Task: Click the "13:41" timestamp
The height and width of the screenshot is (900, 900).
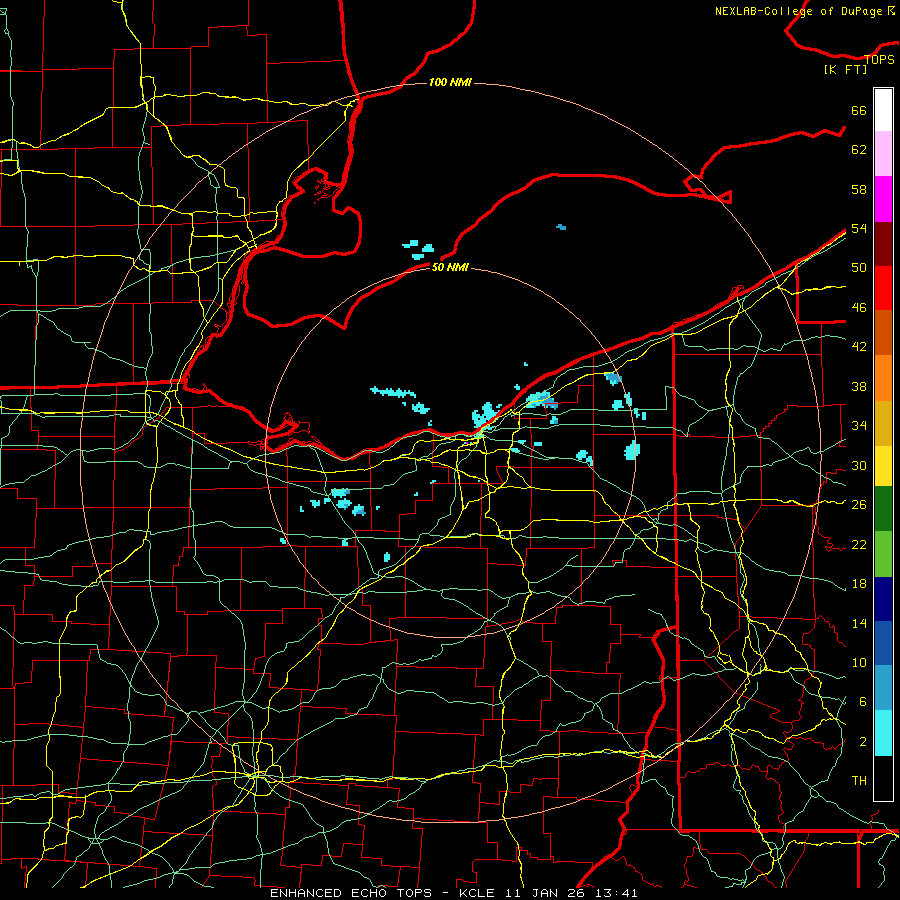Action: click(x=617, y=893)
